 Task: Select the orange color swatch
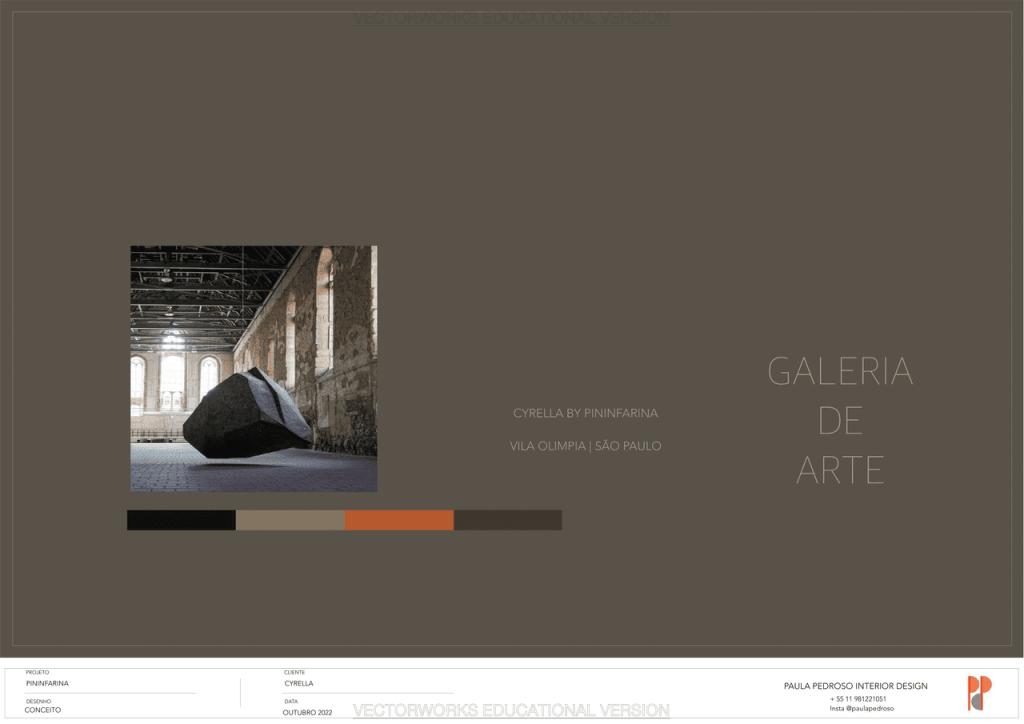click(399, 520)
